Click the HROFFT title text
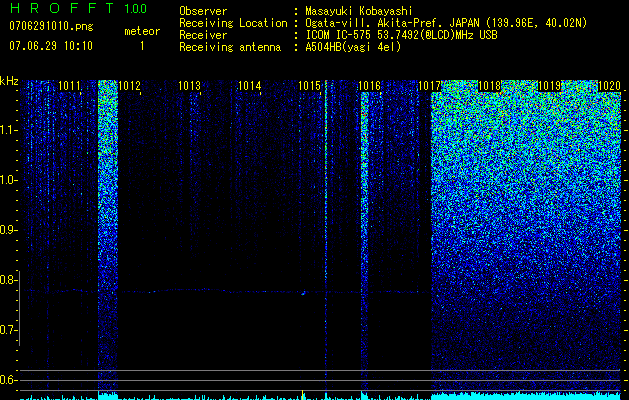This screenshot has width=629, height=400. pos(62,8)
